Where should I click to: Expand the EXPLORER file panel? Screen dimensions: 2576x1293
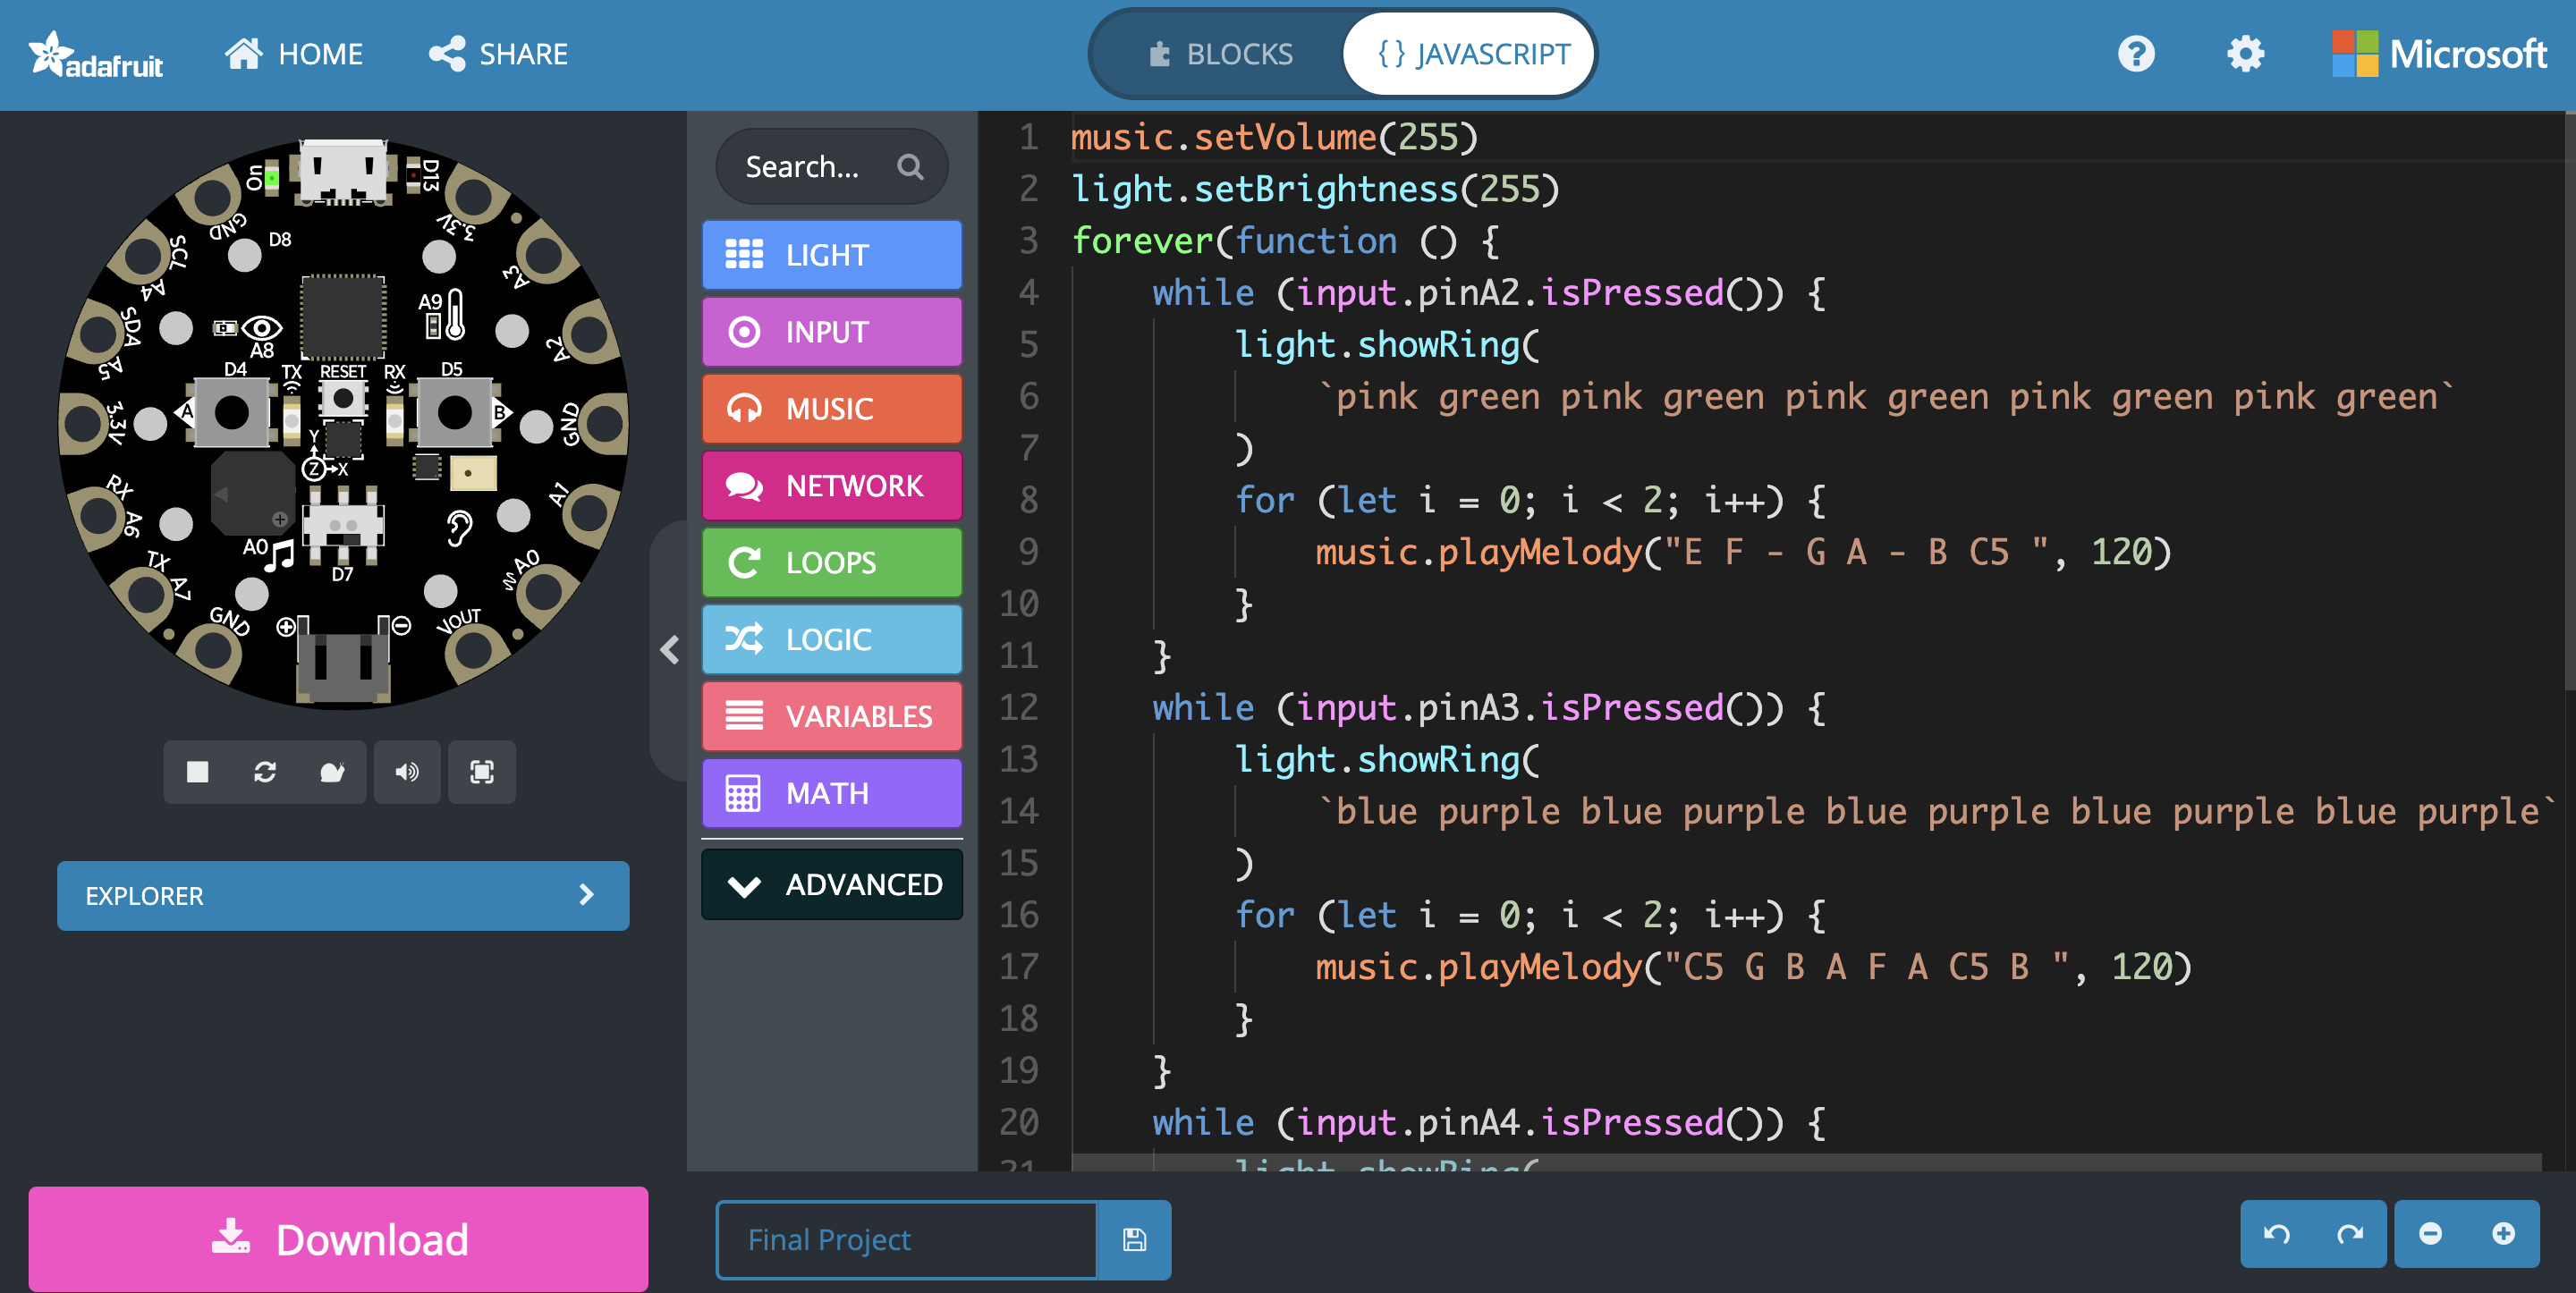343,896
